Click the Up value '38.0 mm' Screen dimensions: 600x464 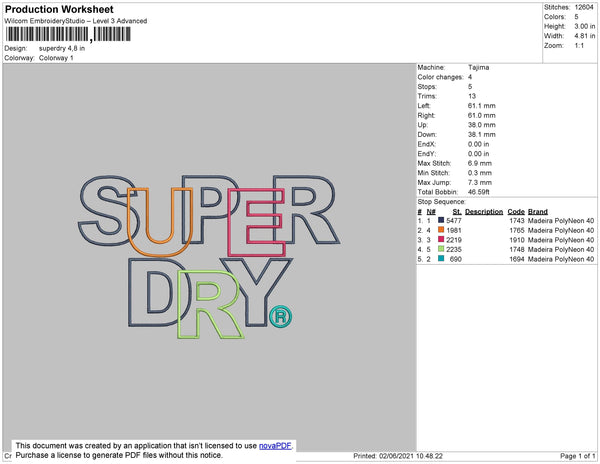(481, 125)
